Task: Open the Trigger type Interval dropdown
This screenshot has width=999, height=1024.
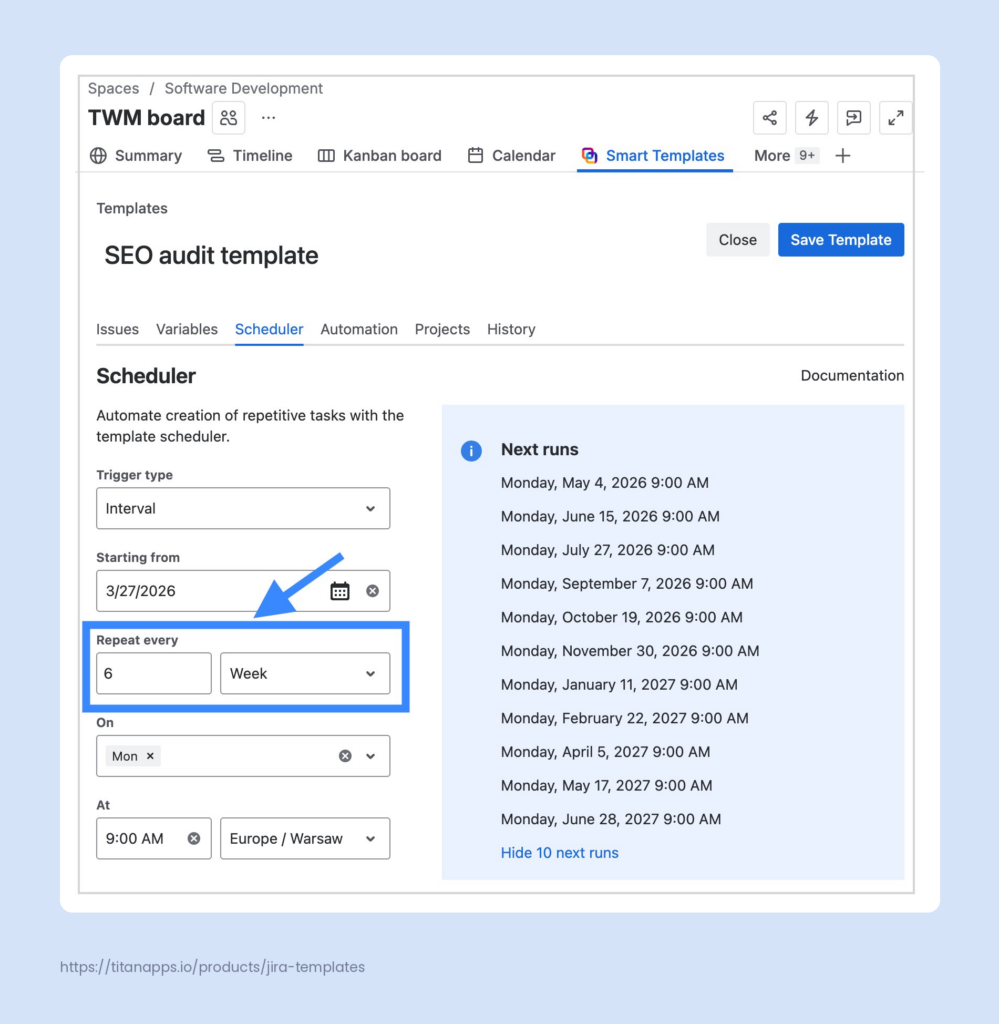Action: (243, 508)
